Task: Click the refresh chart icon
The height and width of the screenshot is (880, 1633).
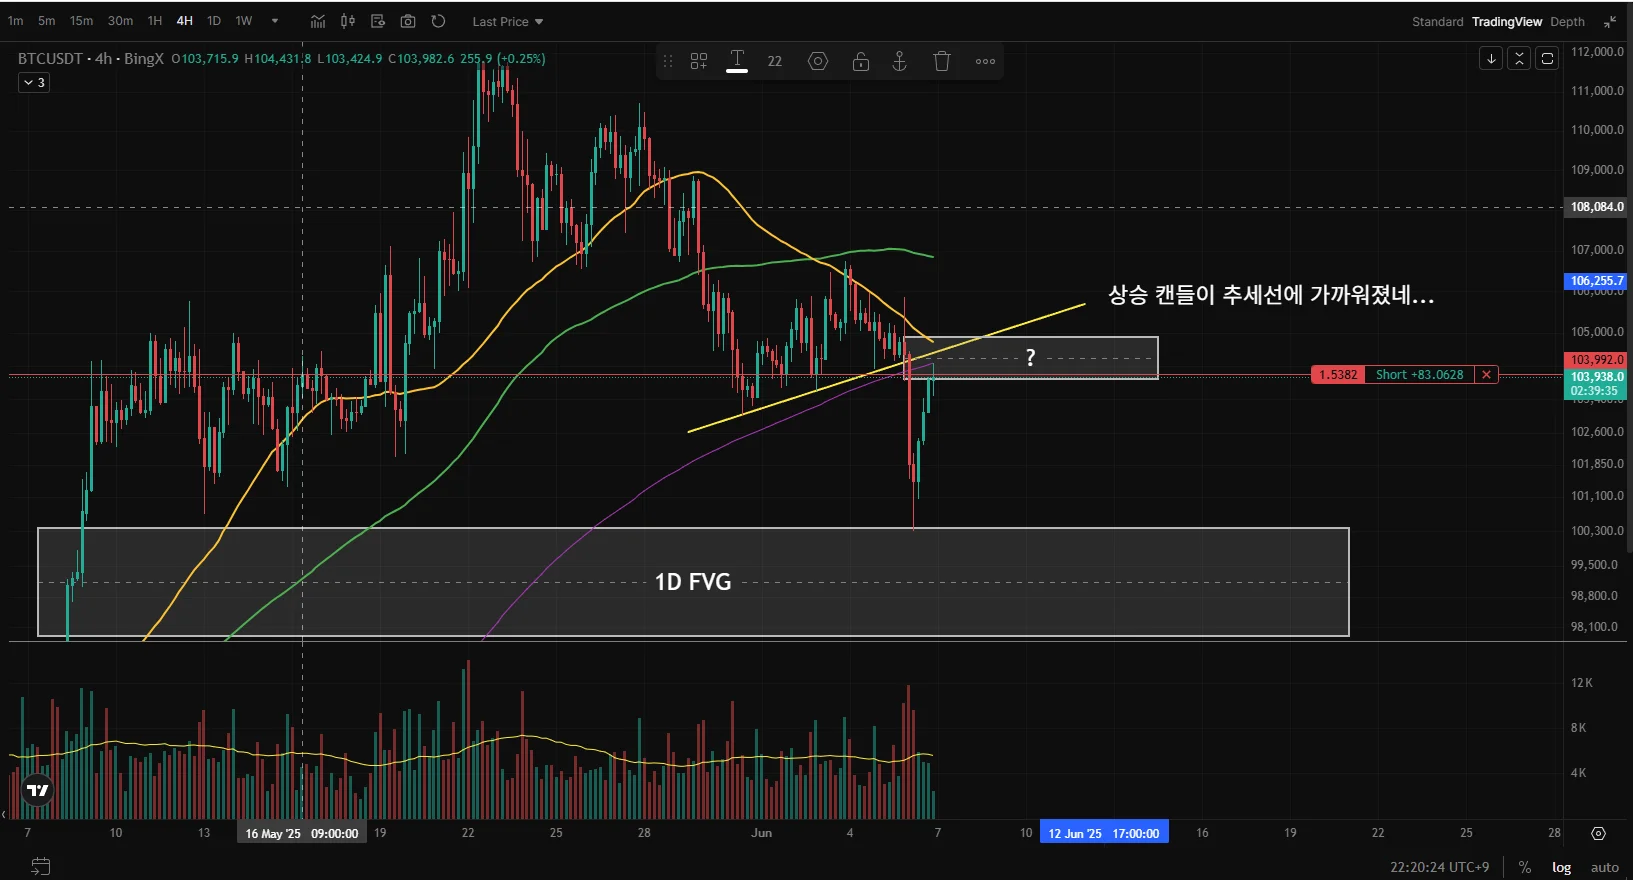Action: point(438,21)
